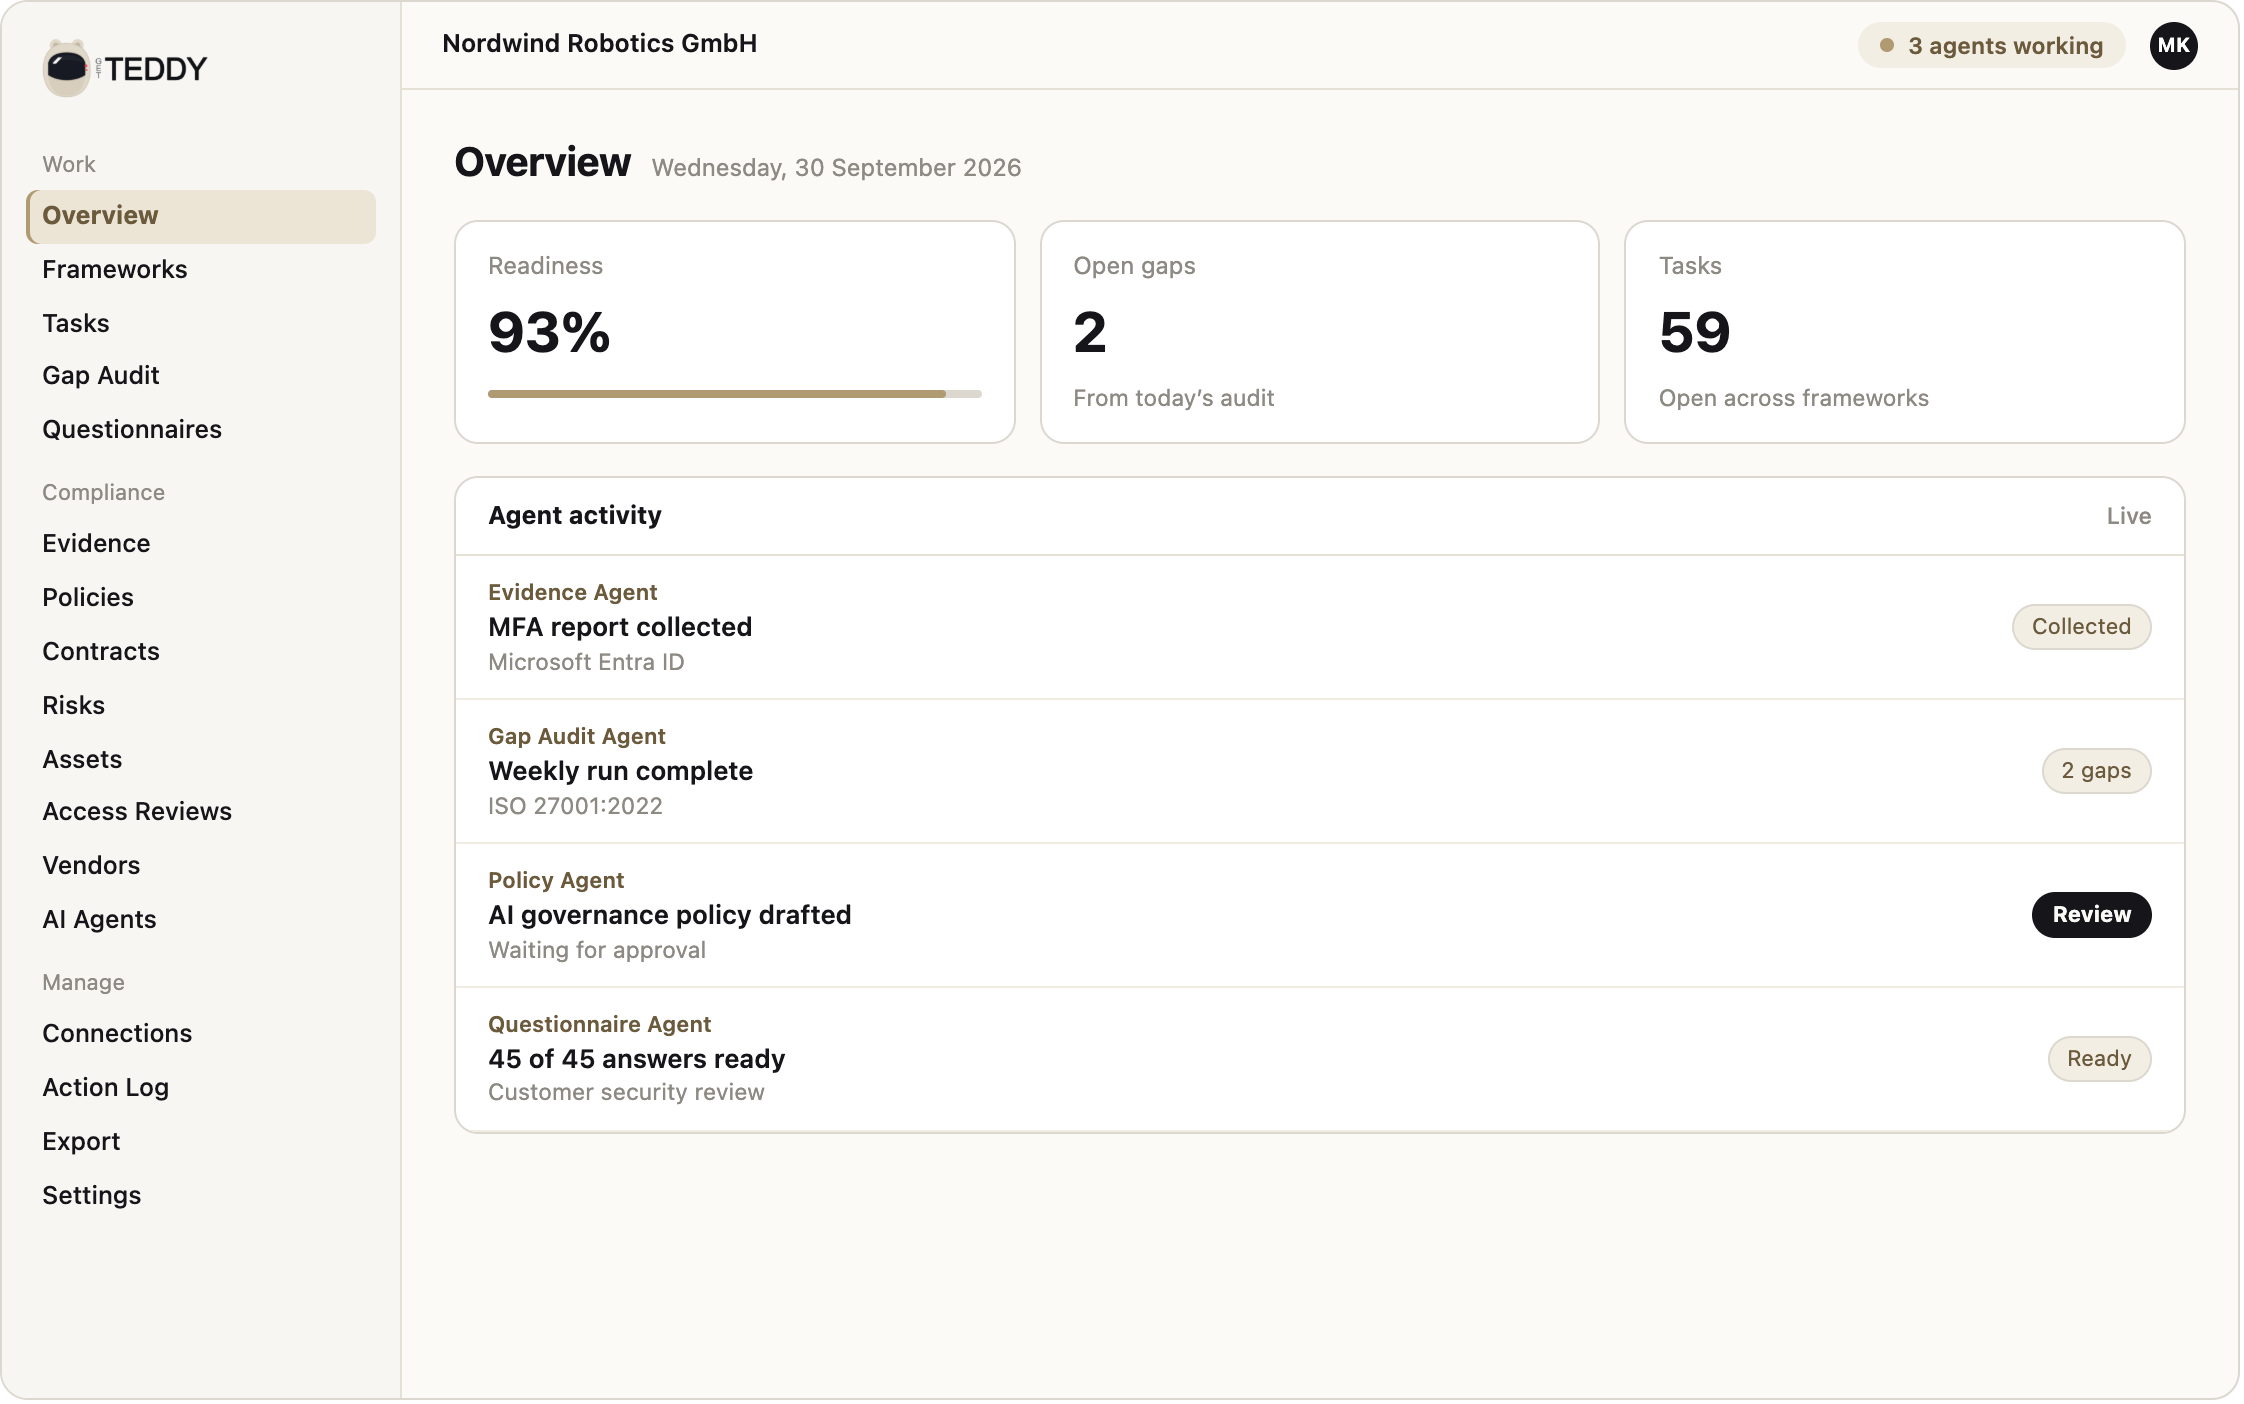Click the Collected badge on MFA report

pyautogui.click(x=2081, y=626)
